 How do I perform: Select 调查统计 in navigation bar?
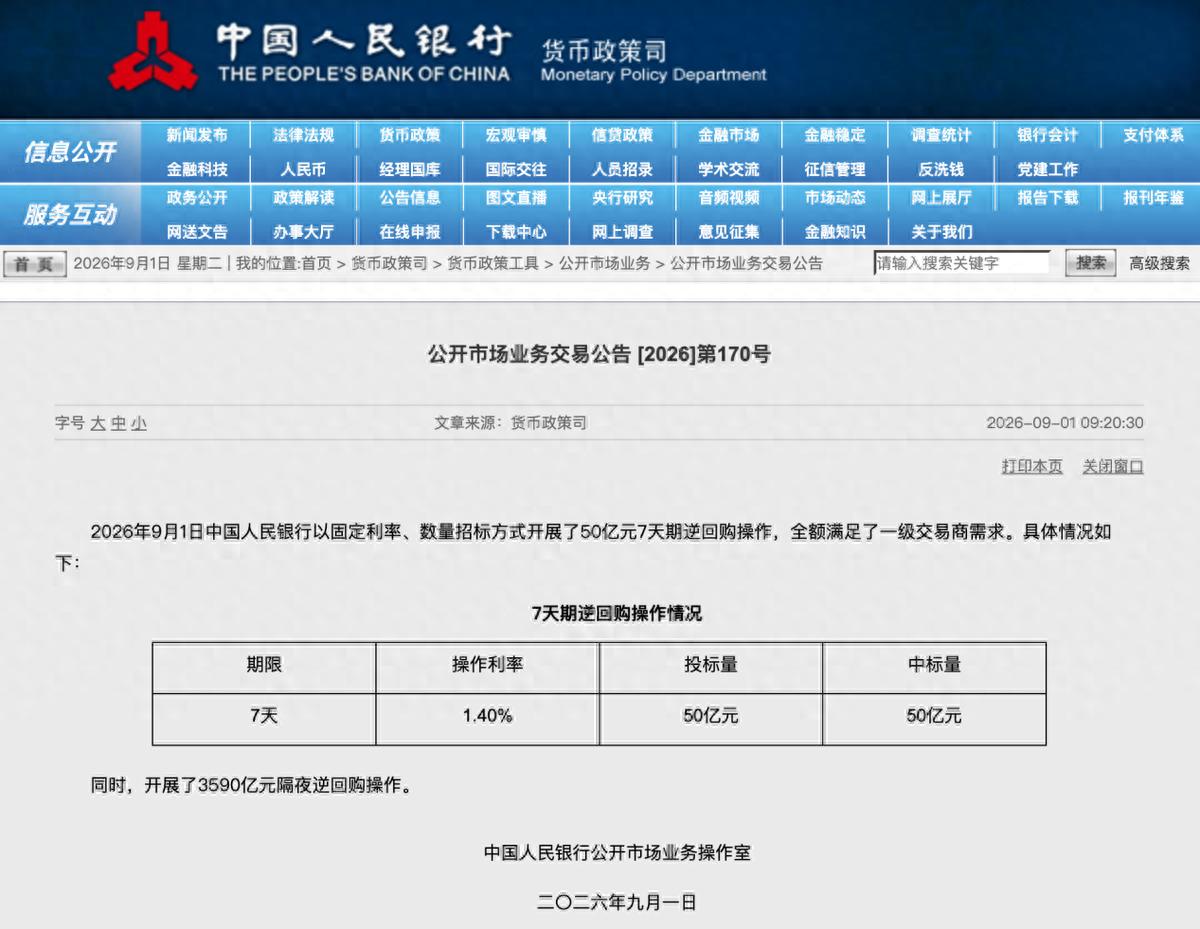(x=941, y=135)
